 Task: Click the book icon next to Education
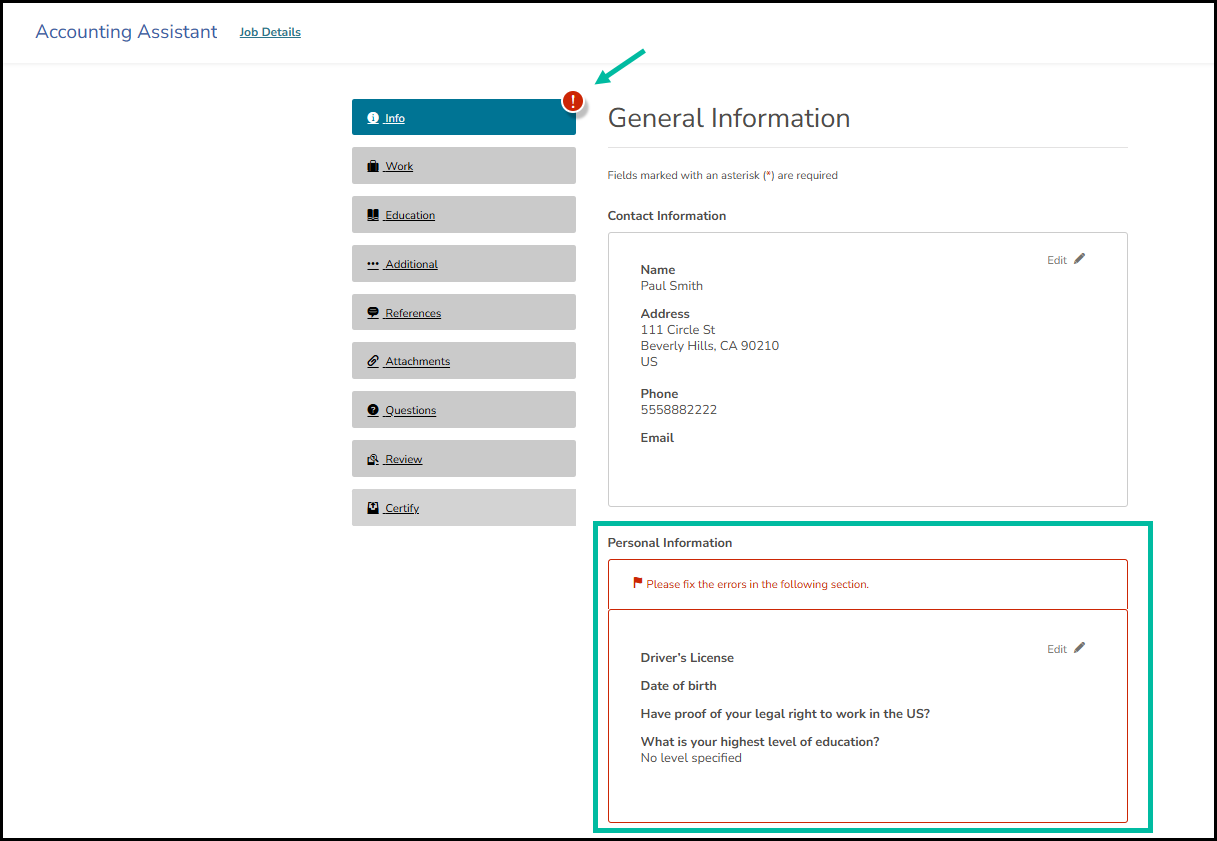coord(373,214)
